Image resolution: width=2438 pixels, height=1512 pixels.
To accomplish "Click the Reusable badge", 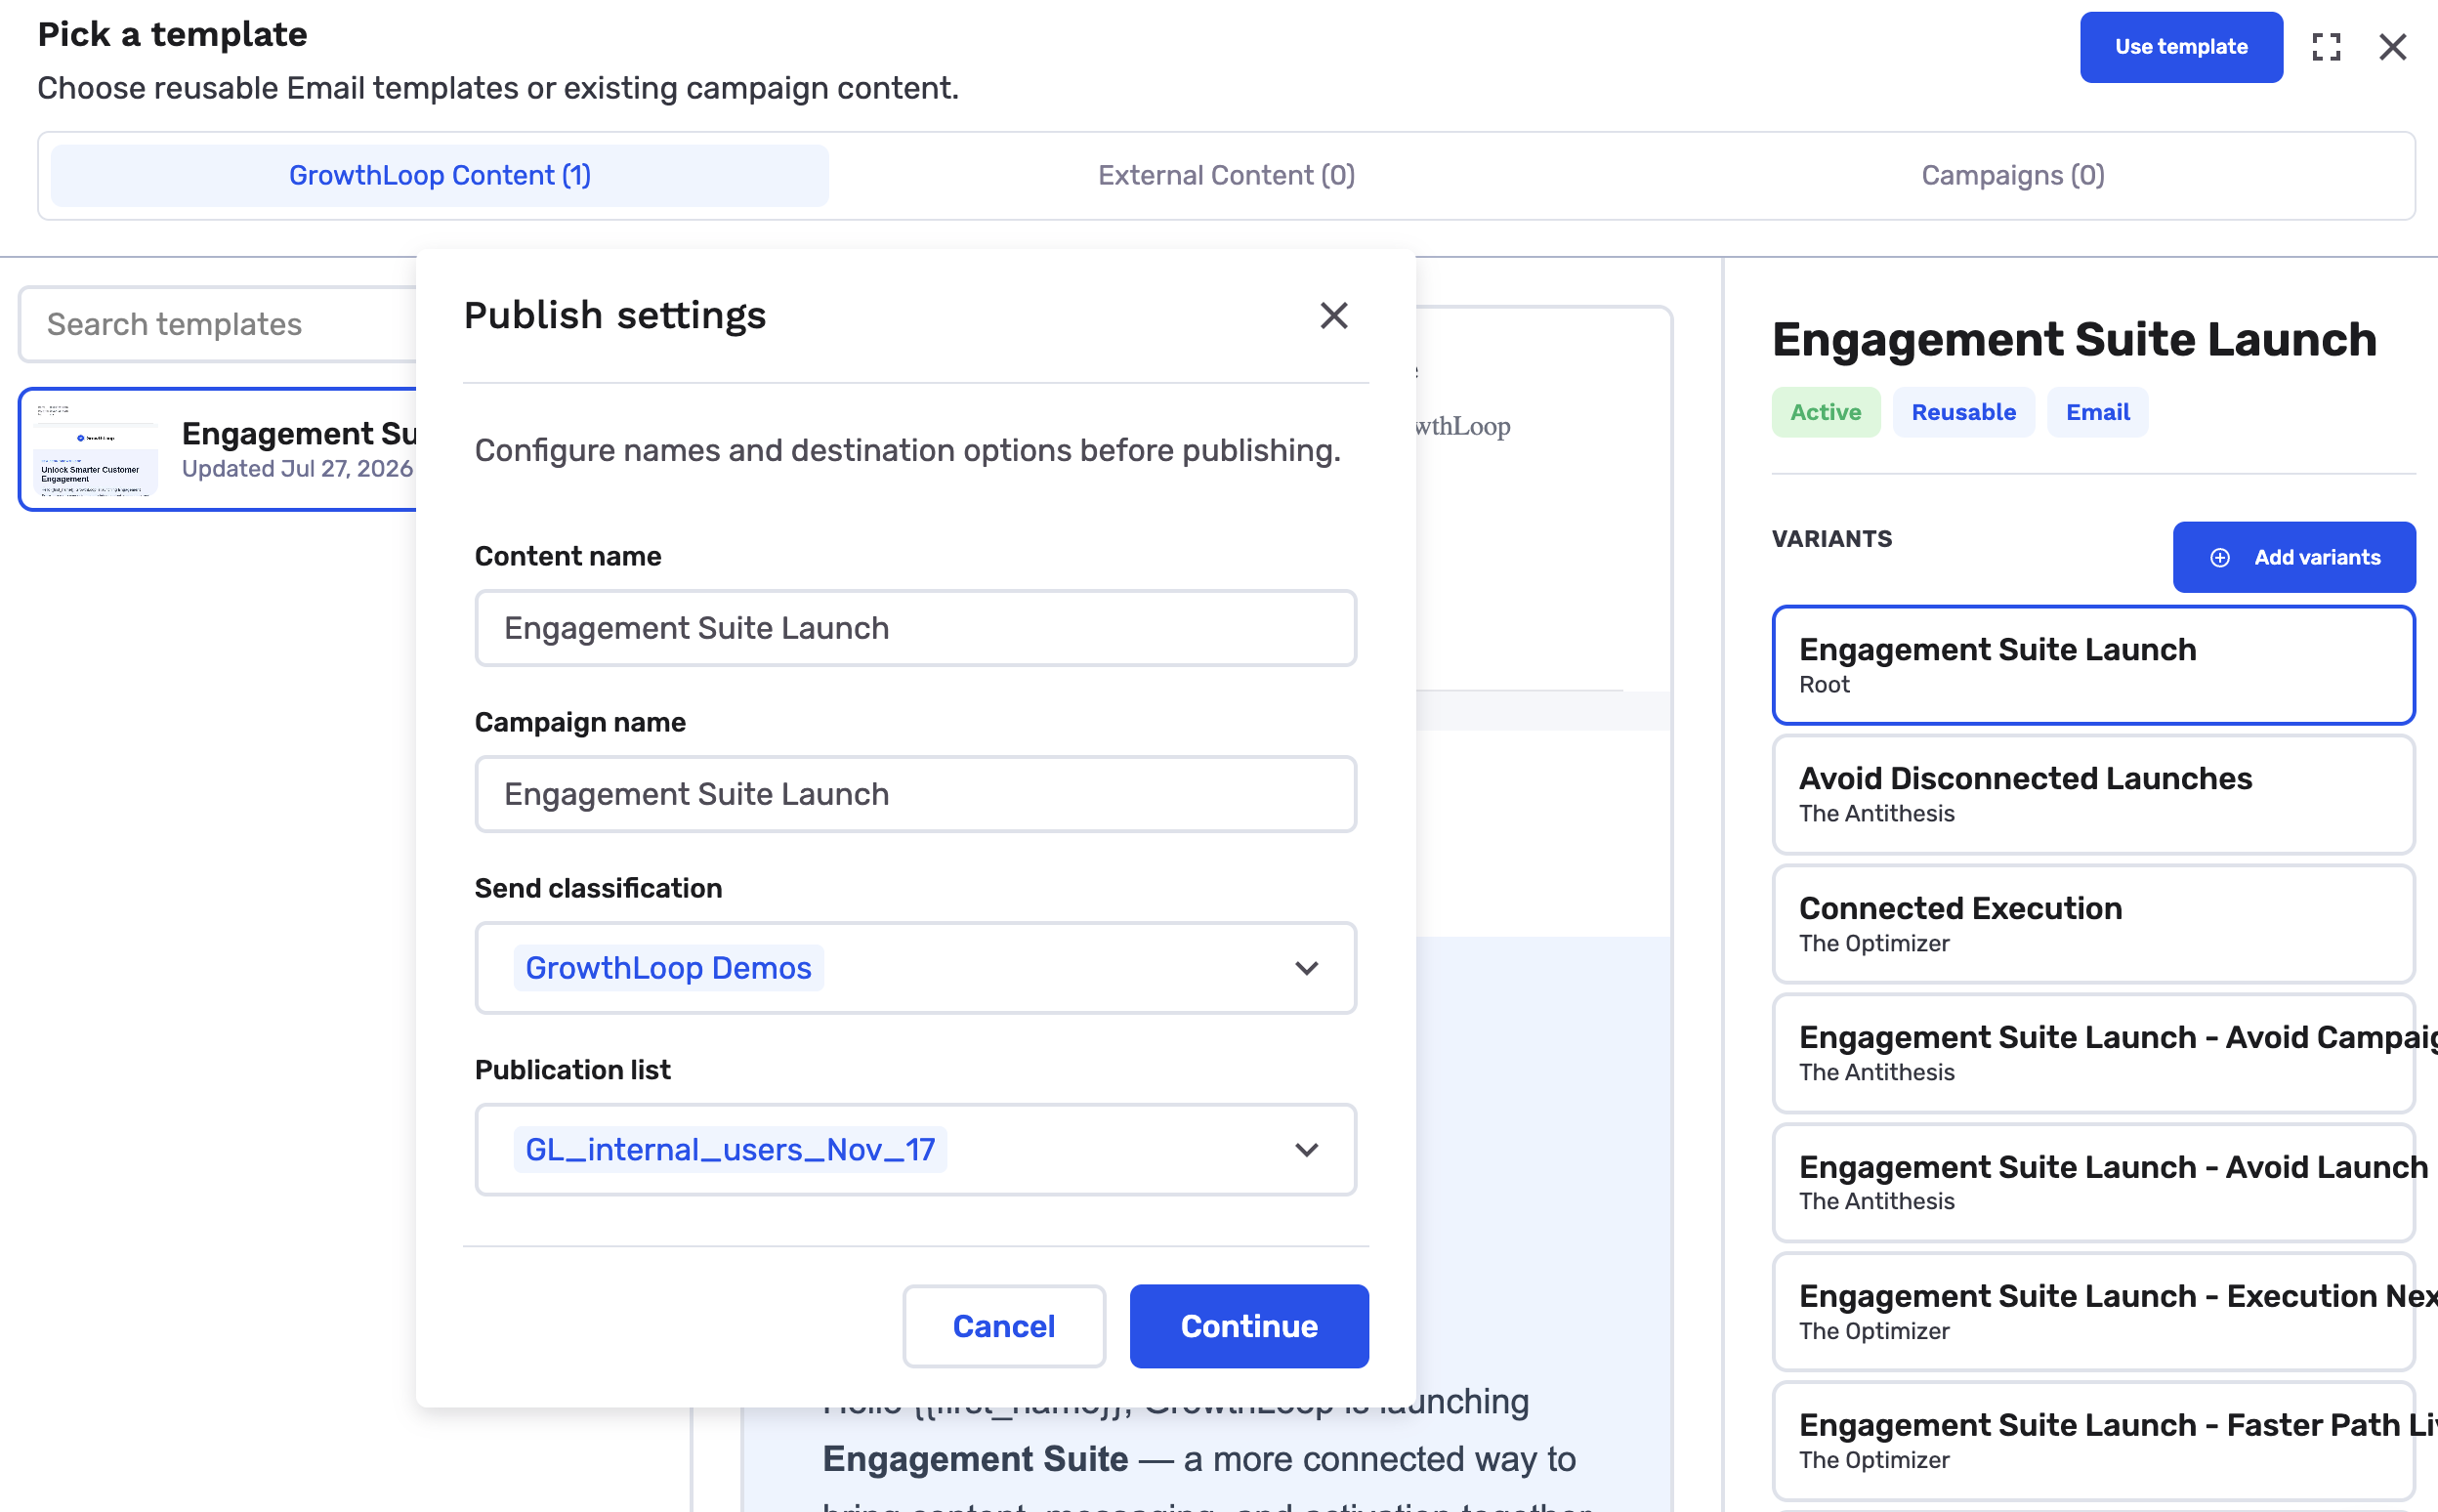I will coord(1963,412).
